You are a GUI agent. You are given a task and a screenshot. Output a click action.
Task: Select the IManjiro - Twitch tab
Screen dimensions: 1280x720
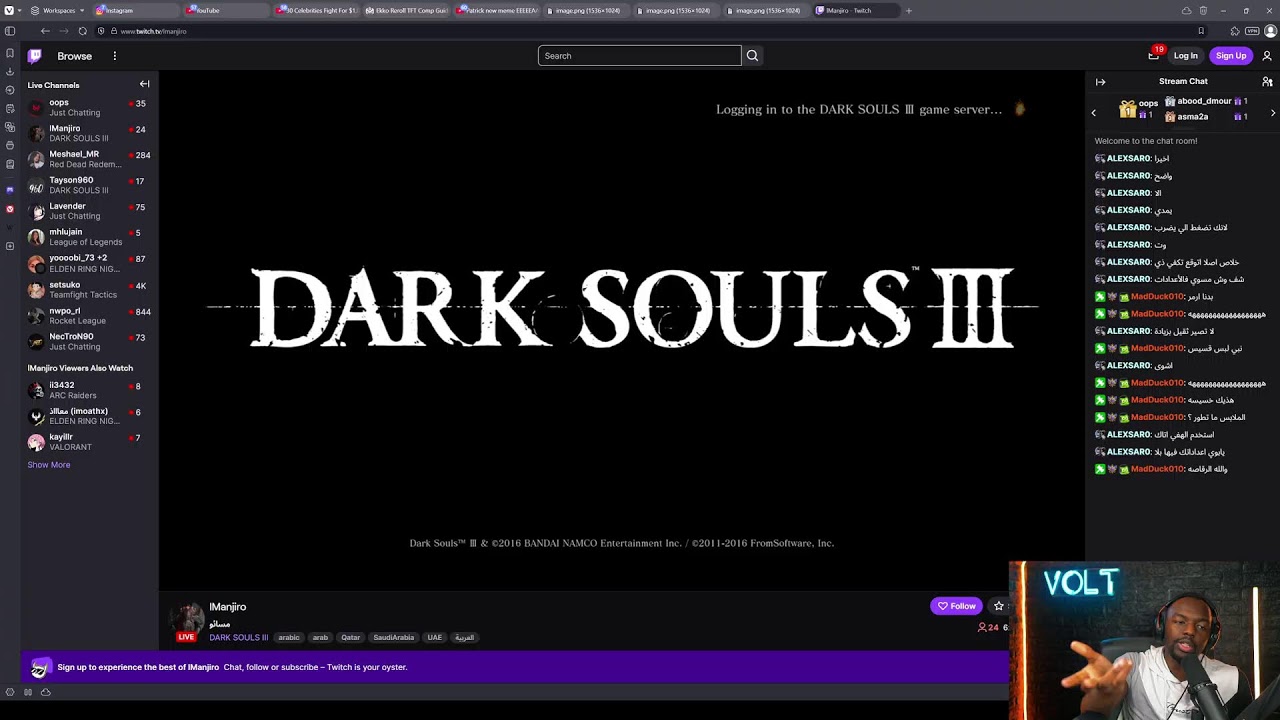[855, 10]
